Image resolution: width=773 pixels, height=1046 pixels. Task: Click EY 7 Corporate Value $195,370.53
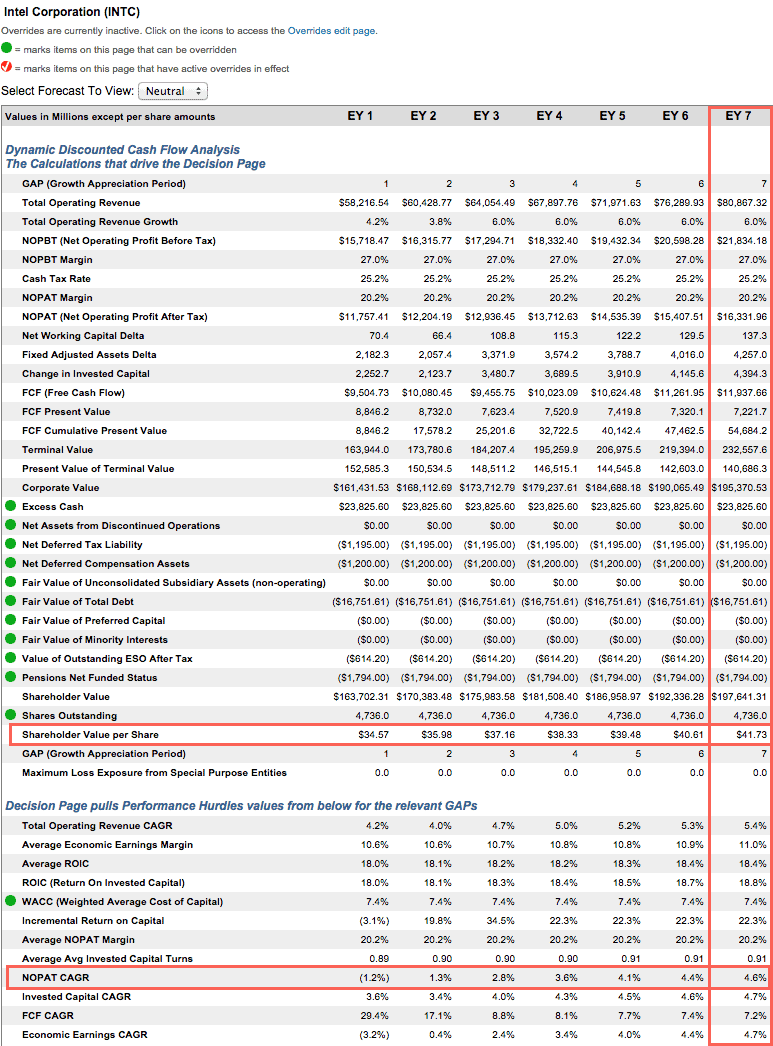tap(739, 488)
